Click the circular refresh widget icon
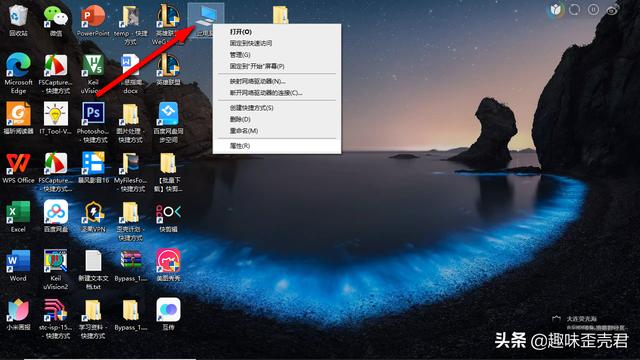640x360 pixels. pos(574,9)
